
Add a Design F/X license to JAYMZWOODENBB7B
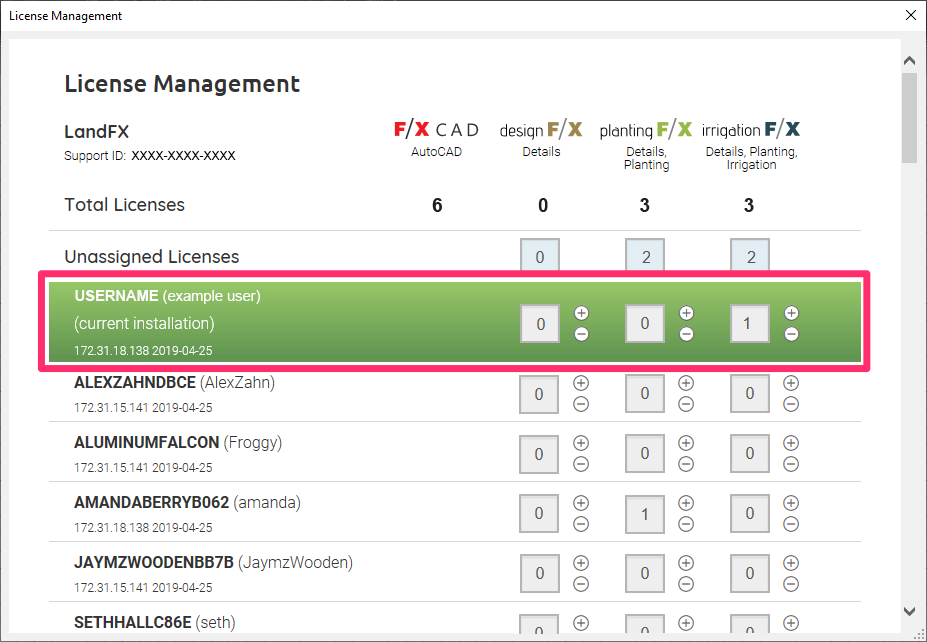581,563
